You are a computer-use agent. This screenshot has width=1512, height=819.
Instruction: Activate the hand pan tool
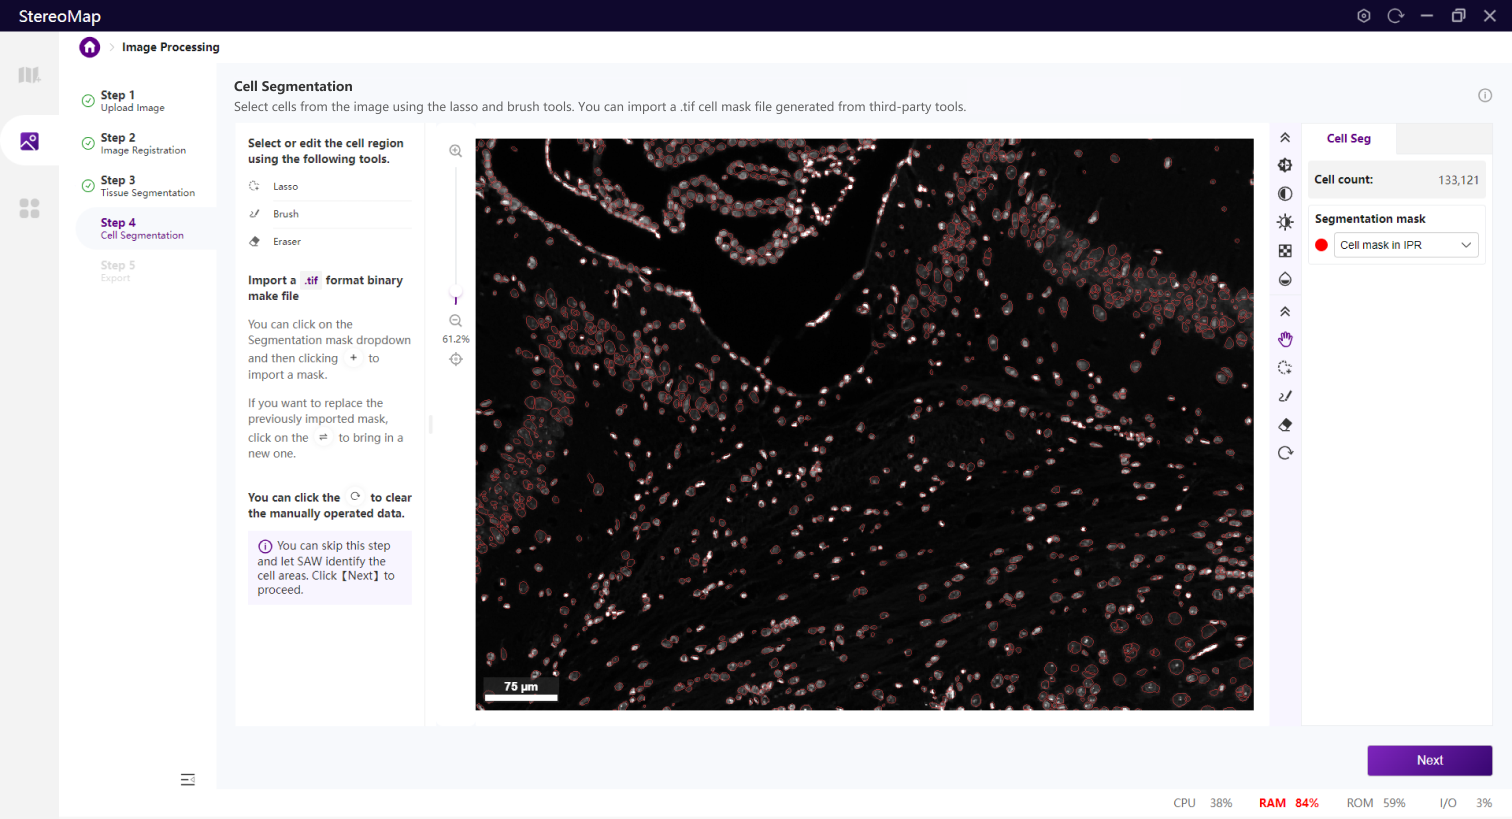(1285, 340)
